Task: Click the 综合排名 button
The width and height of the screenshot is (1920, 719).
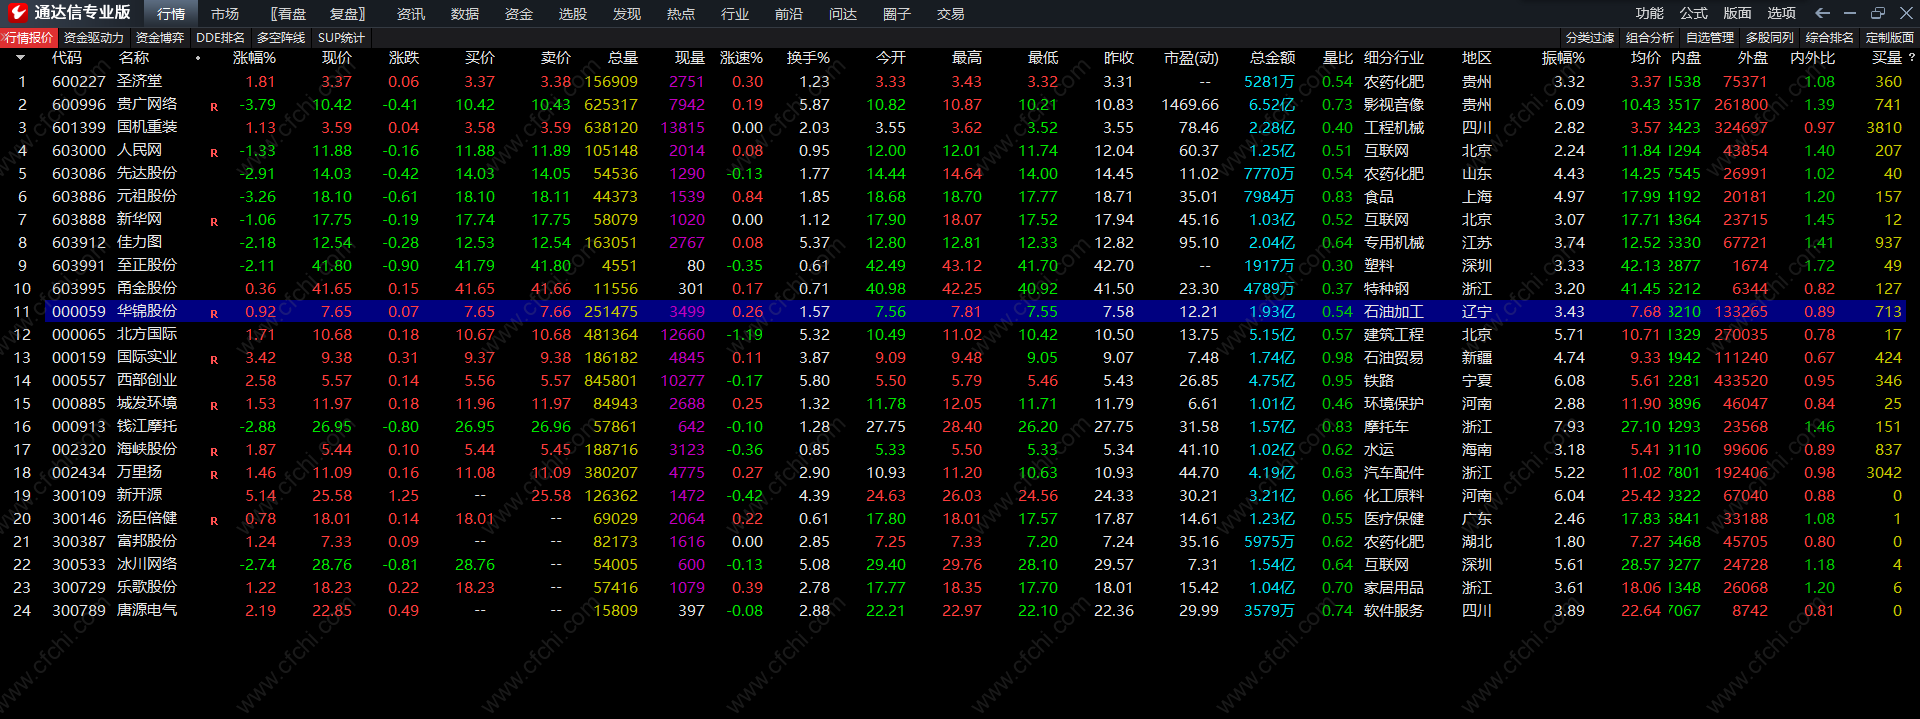Action: point(1830,37)
